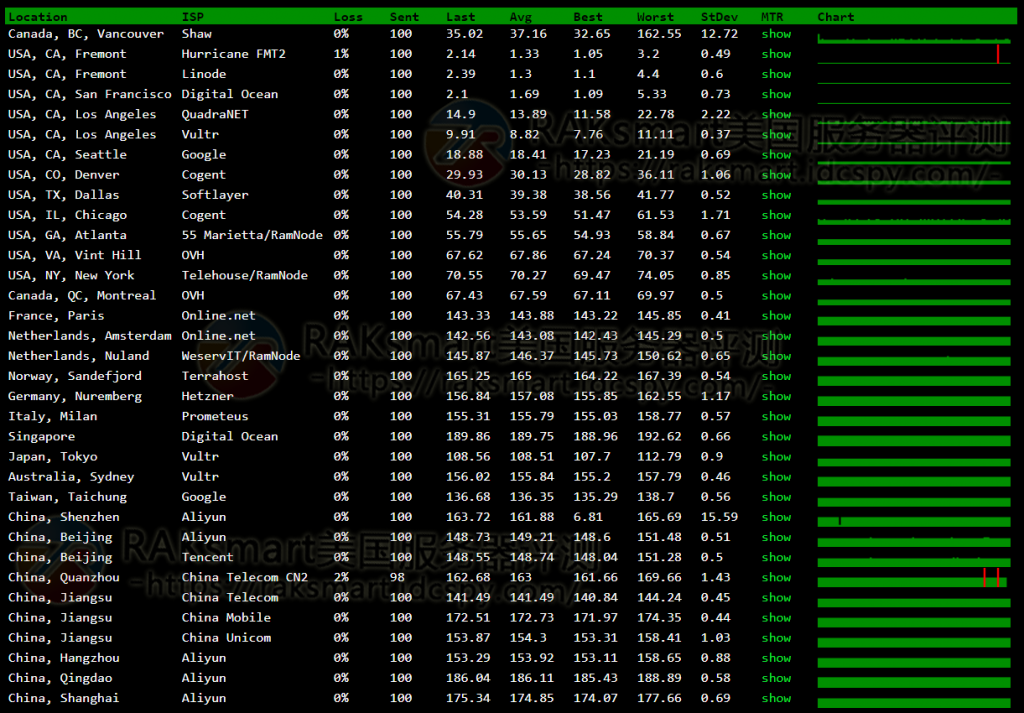Open MTR for Canada, BC, Vancouver Shaw
Screen dimensions: 1024x713
point(776,34)
